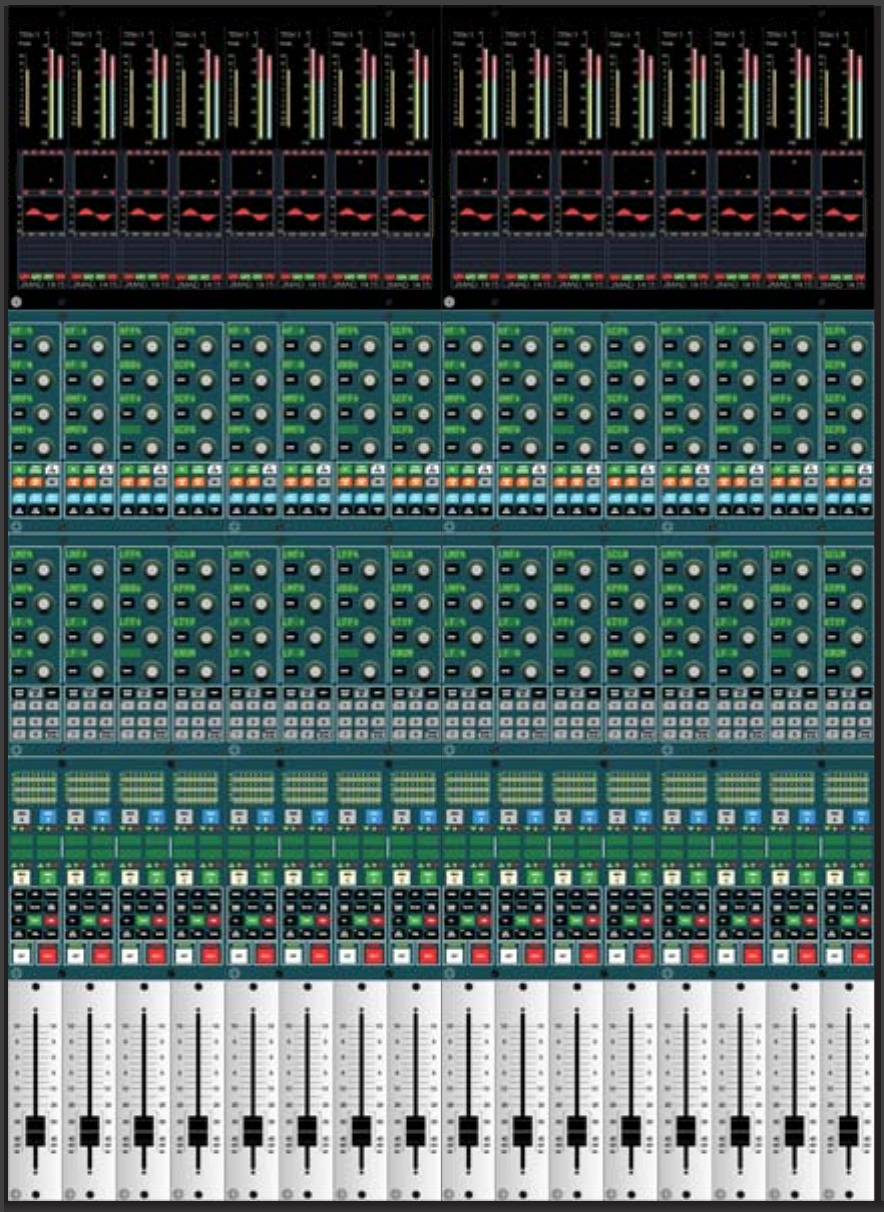Toggle large red button above channel 5 fader
Viewport: 884px width, 1212px height.
coord(265,954)
